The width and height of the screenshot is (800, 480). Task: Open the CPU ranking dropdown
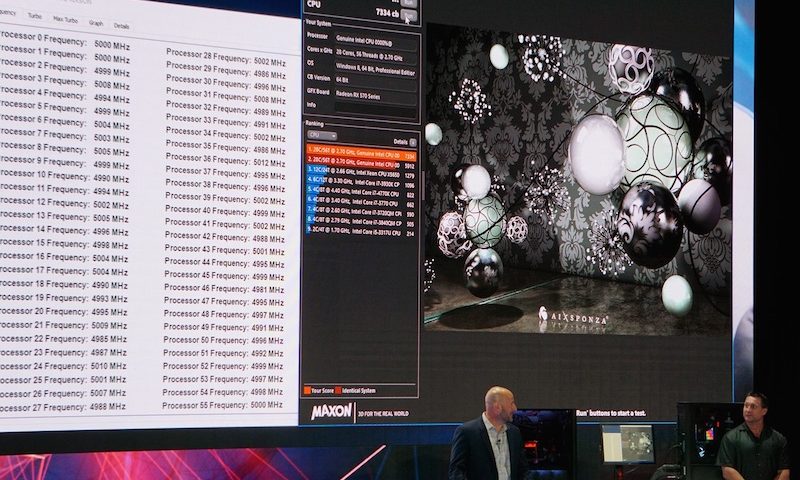tap(322, 136)
